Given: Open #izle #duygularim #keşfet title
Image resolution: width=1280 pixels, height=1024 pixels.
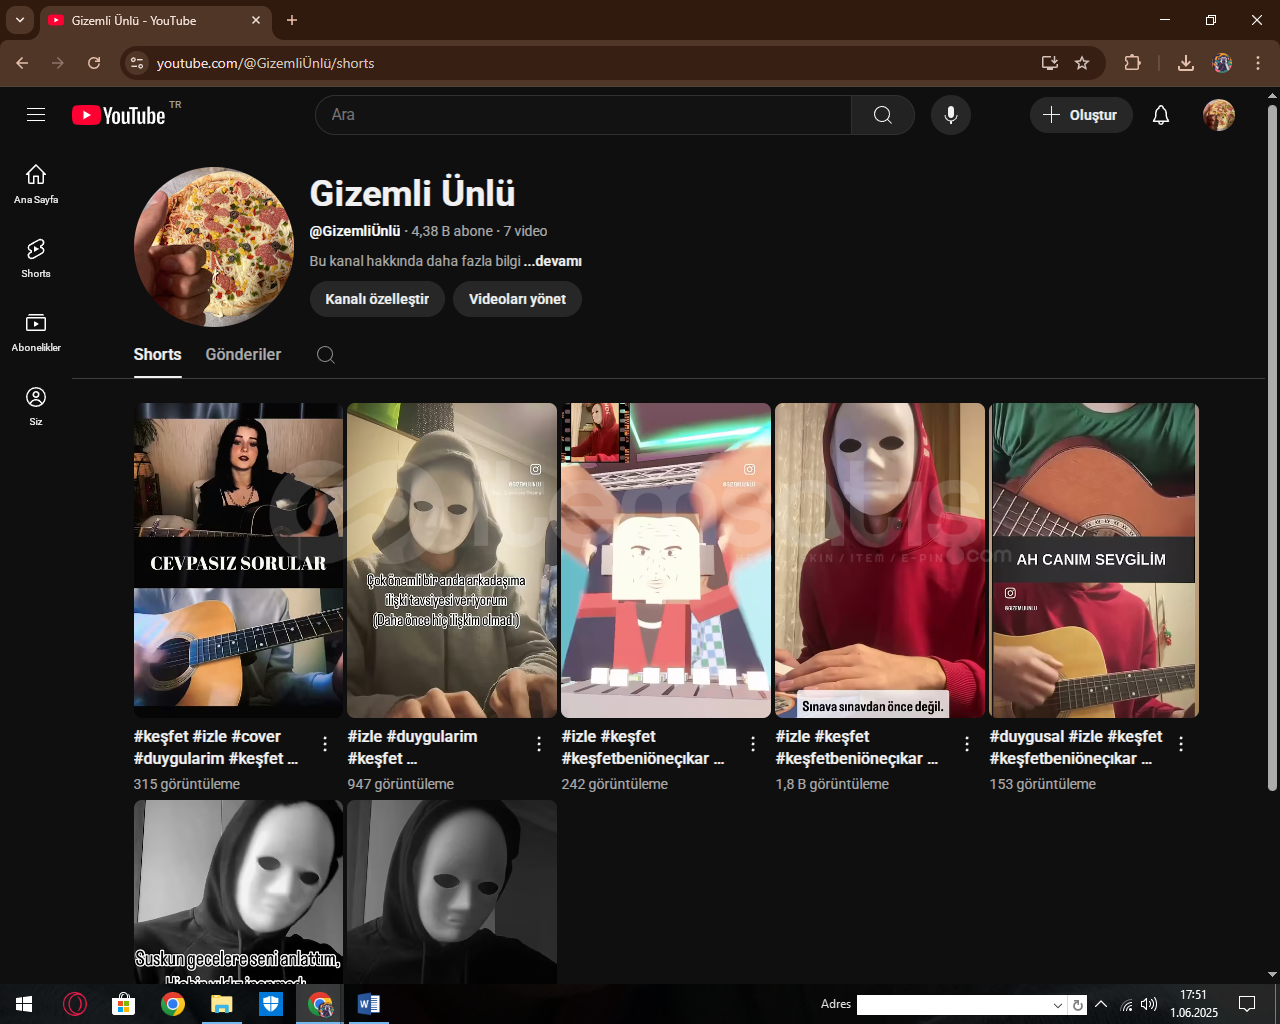Looking at the screenshot, I should click(412, 747).
